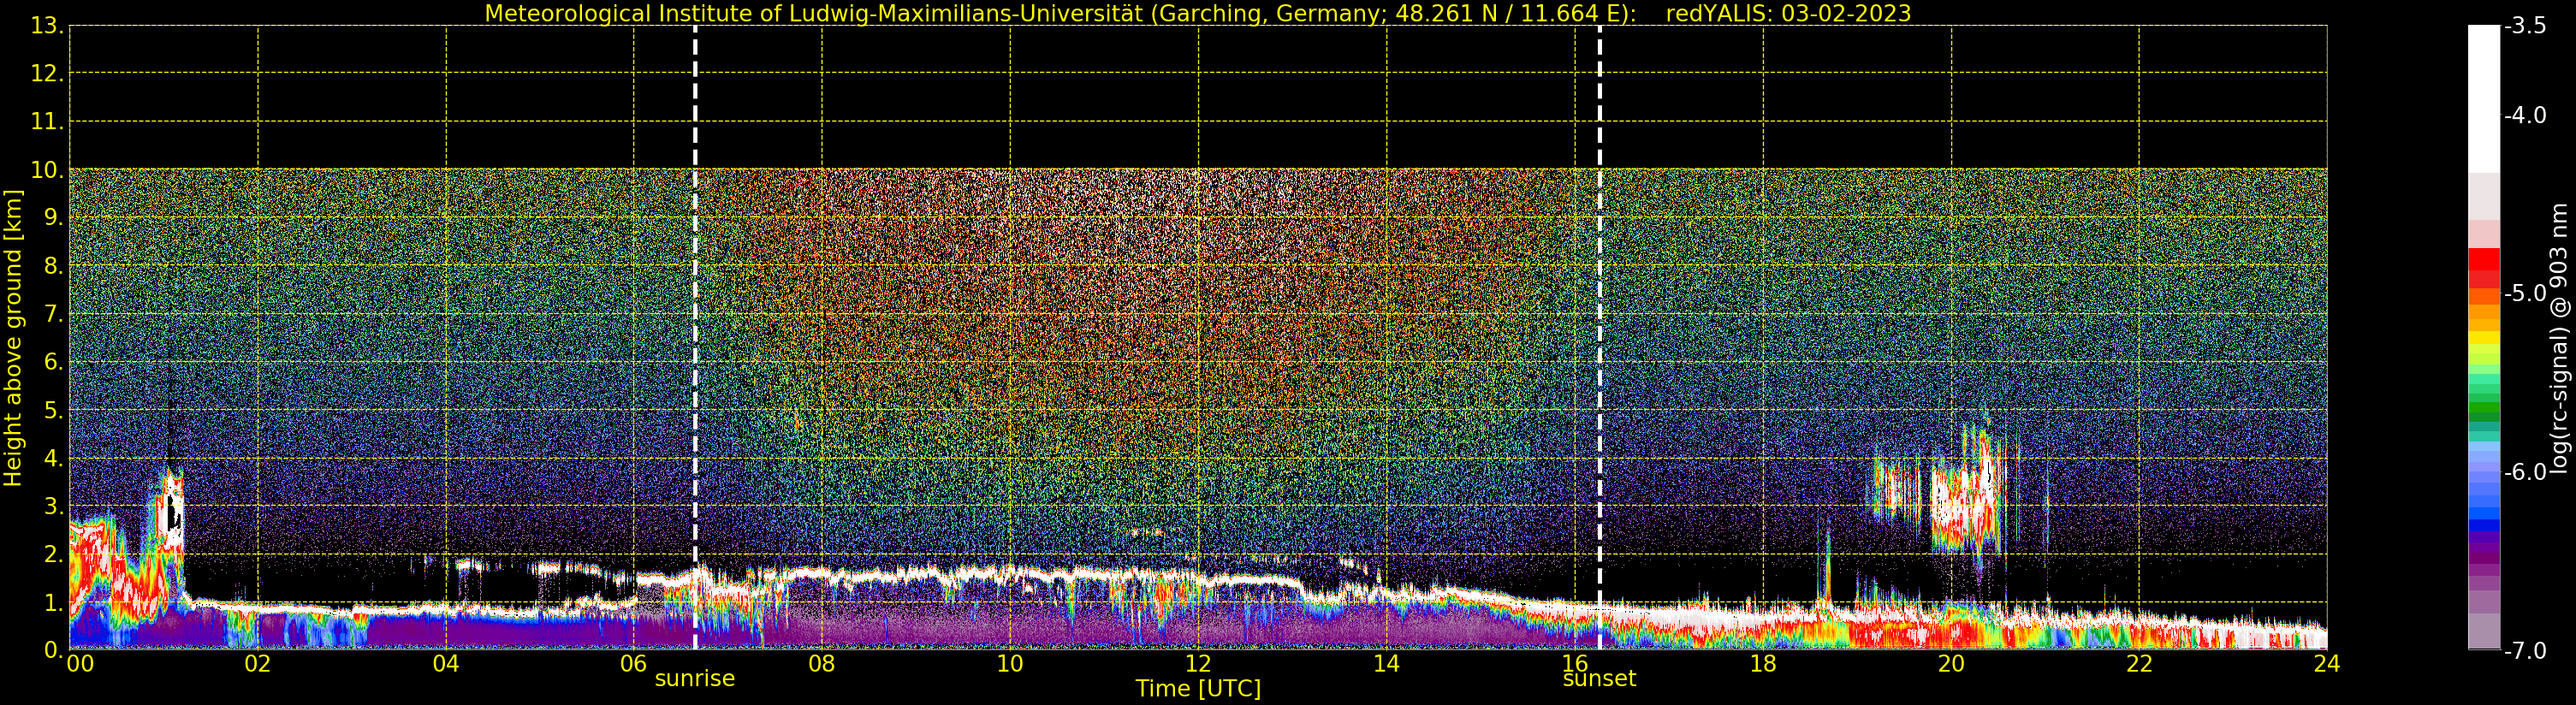Click the 7. height tick label
The width and height of the screenshot is (2576, 705).
[x=54, y=314]
